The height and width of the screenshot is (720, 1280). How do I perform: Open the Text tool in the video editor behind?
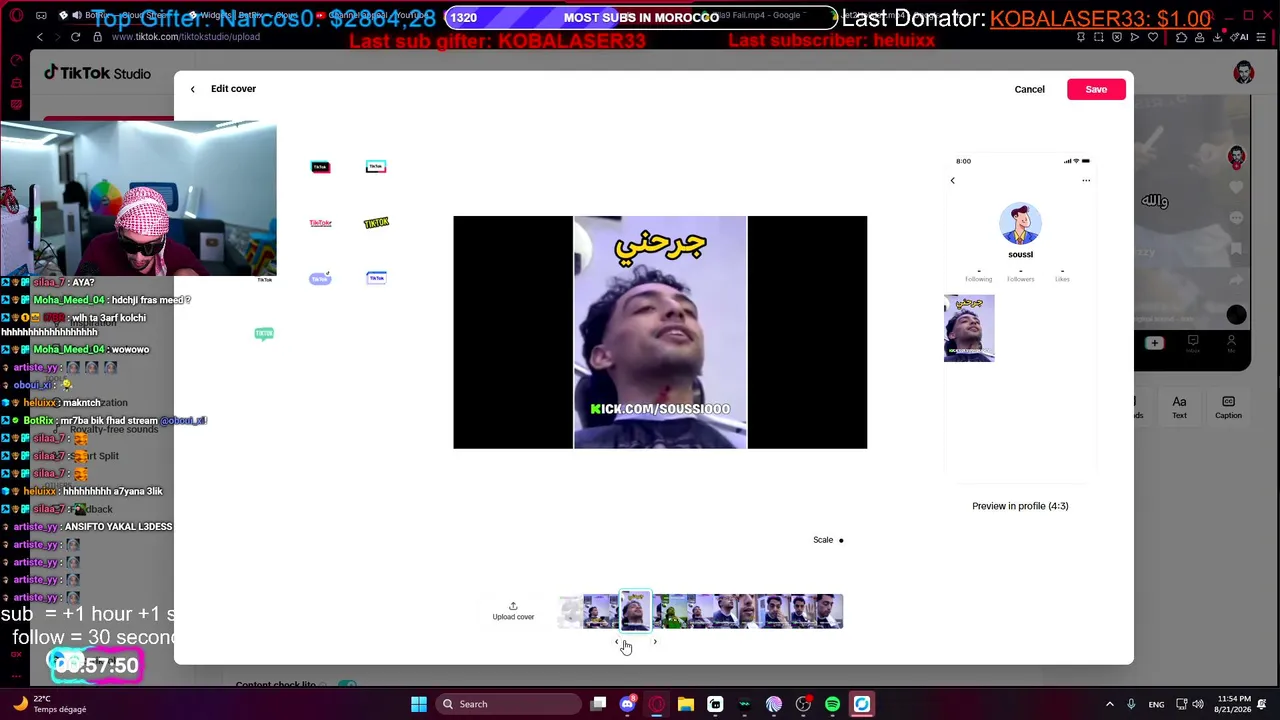(x=1179, y=407)
